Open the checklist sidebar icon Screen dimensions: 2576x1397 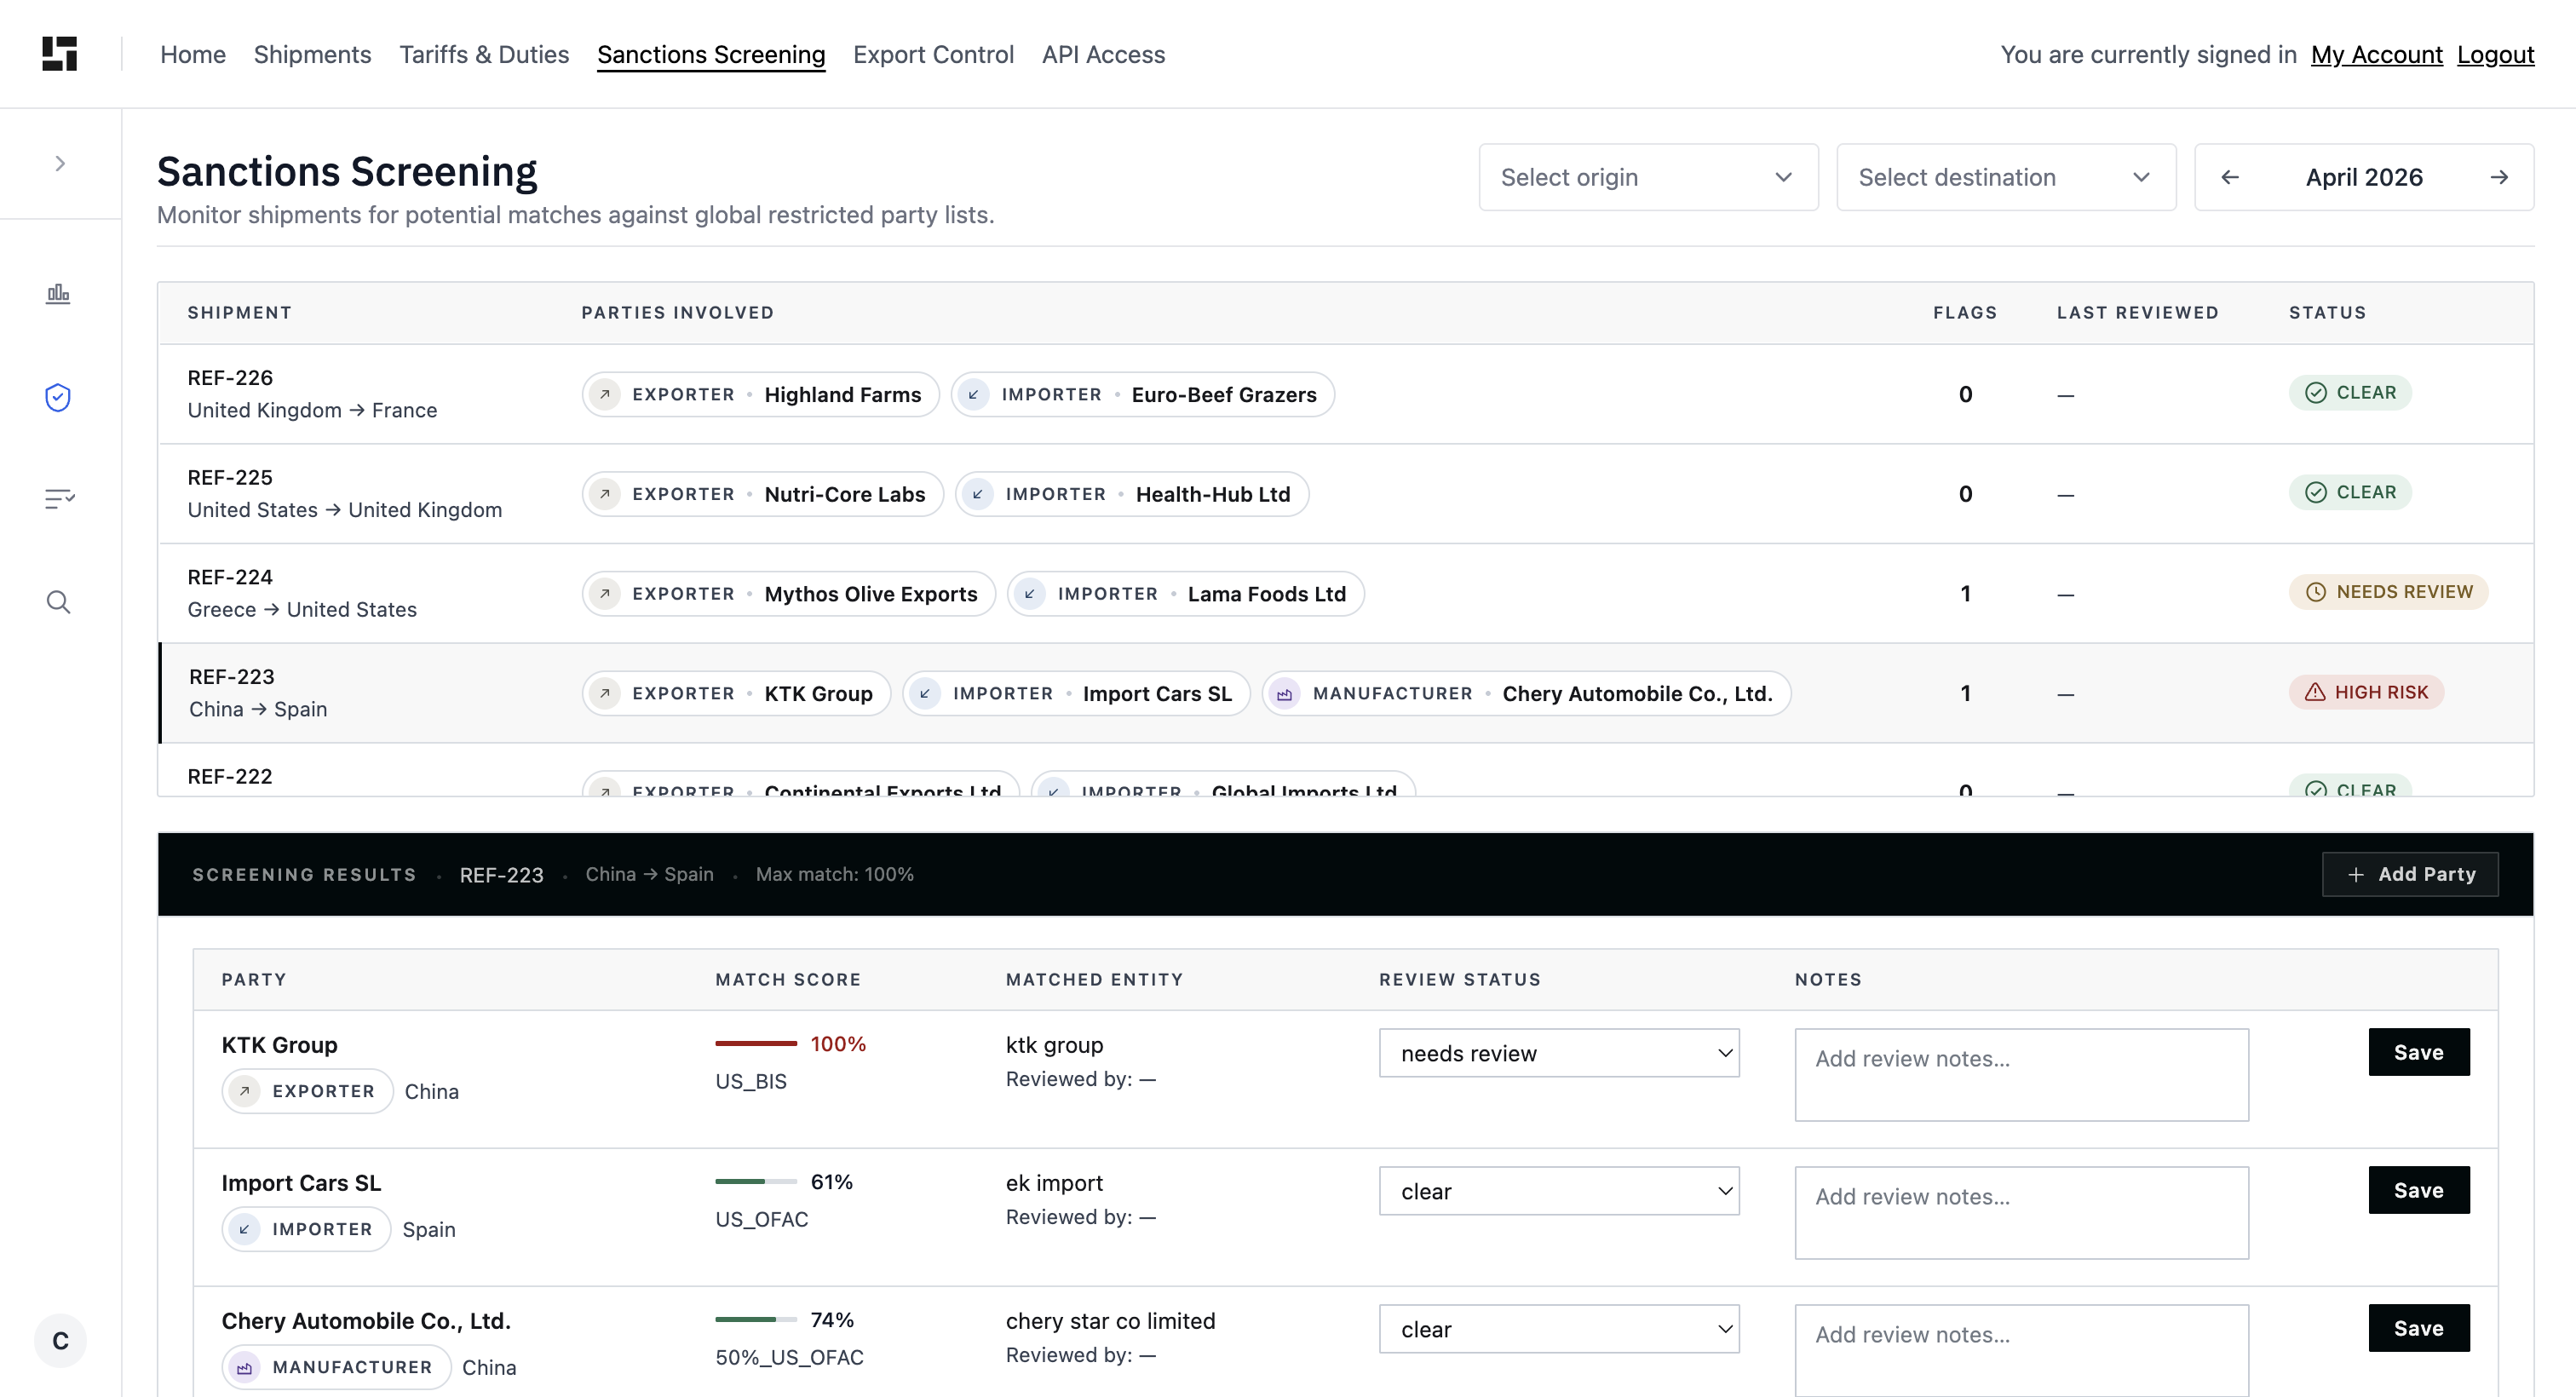point(59,498)
